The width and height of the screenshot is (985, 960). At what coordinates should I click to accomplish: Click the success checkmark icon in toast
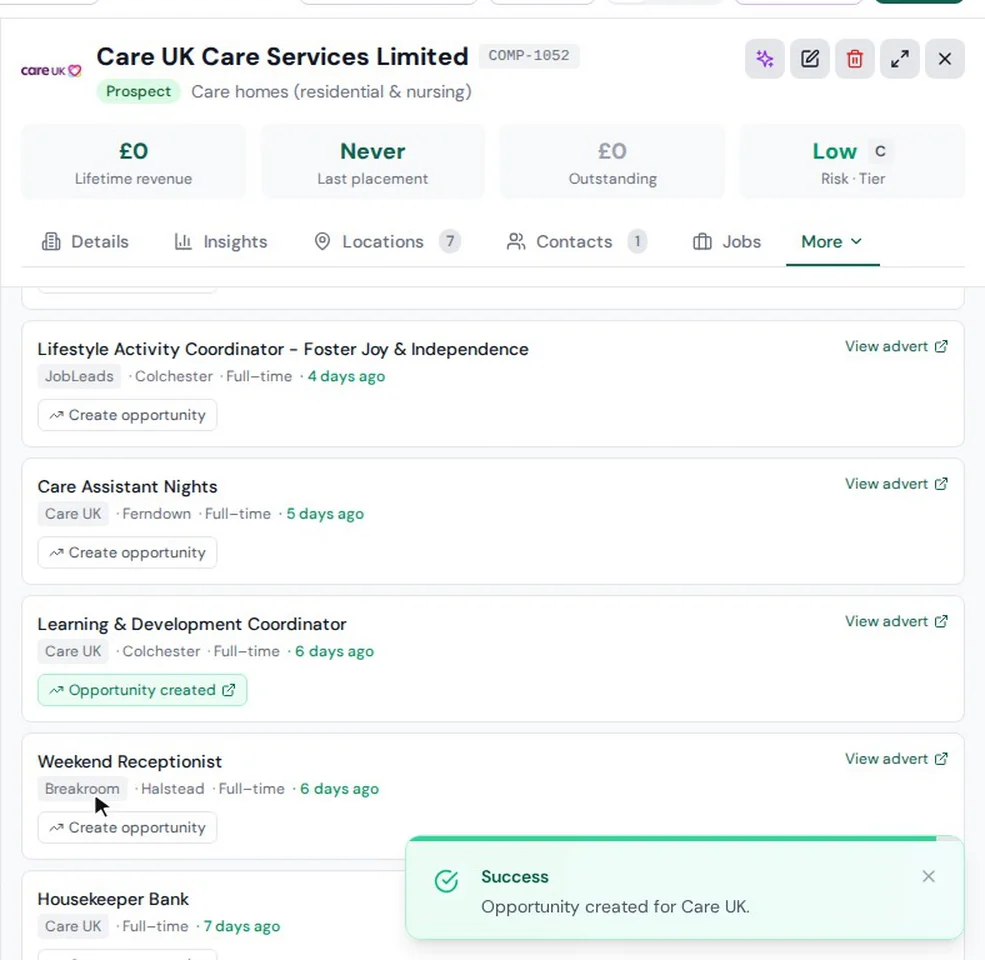[x=446, y=881]
